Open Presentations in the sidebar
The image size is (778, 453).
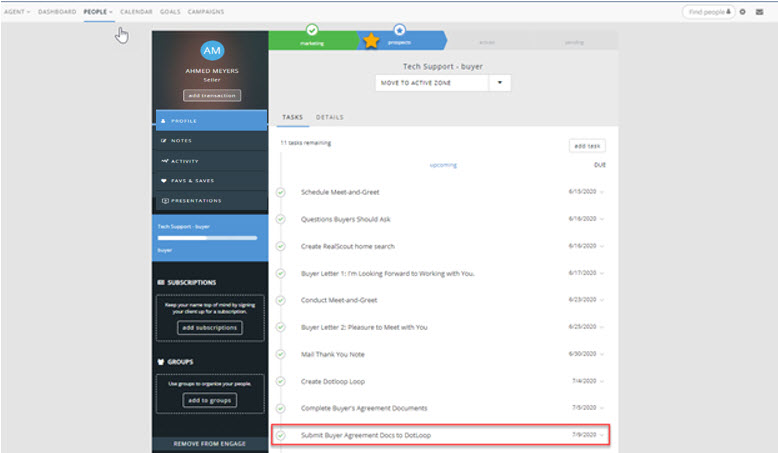[211, 200]
